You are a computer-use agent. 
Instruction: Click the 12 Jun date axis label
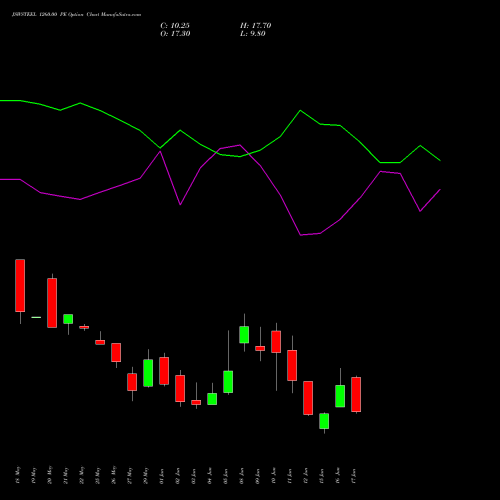(x=306, y=476)
